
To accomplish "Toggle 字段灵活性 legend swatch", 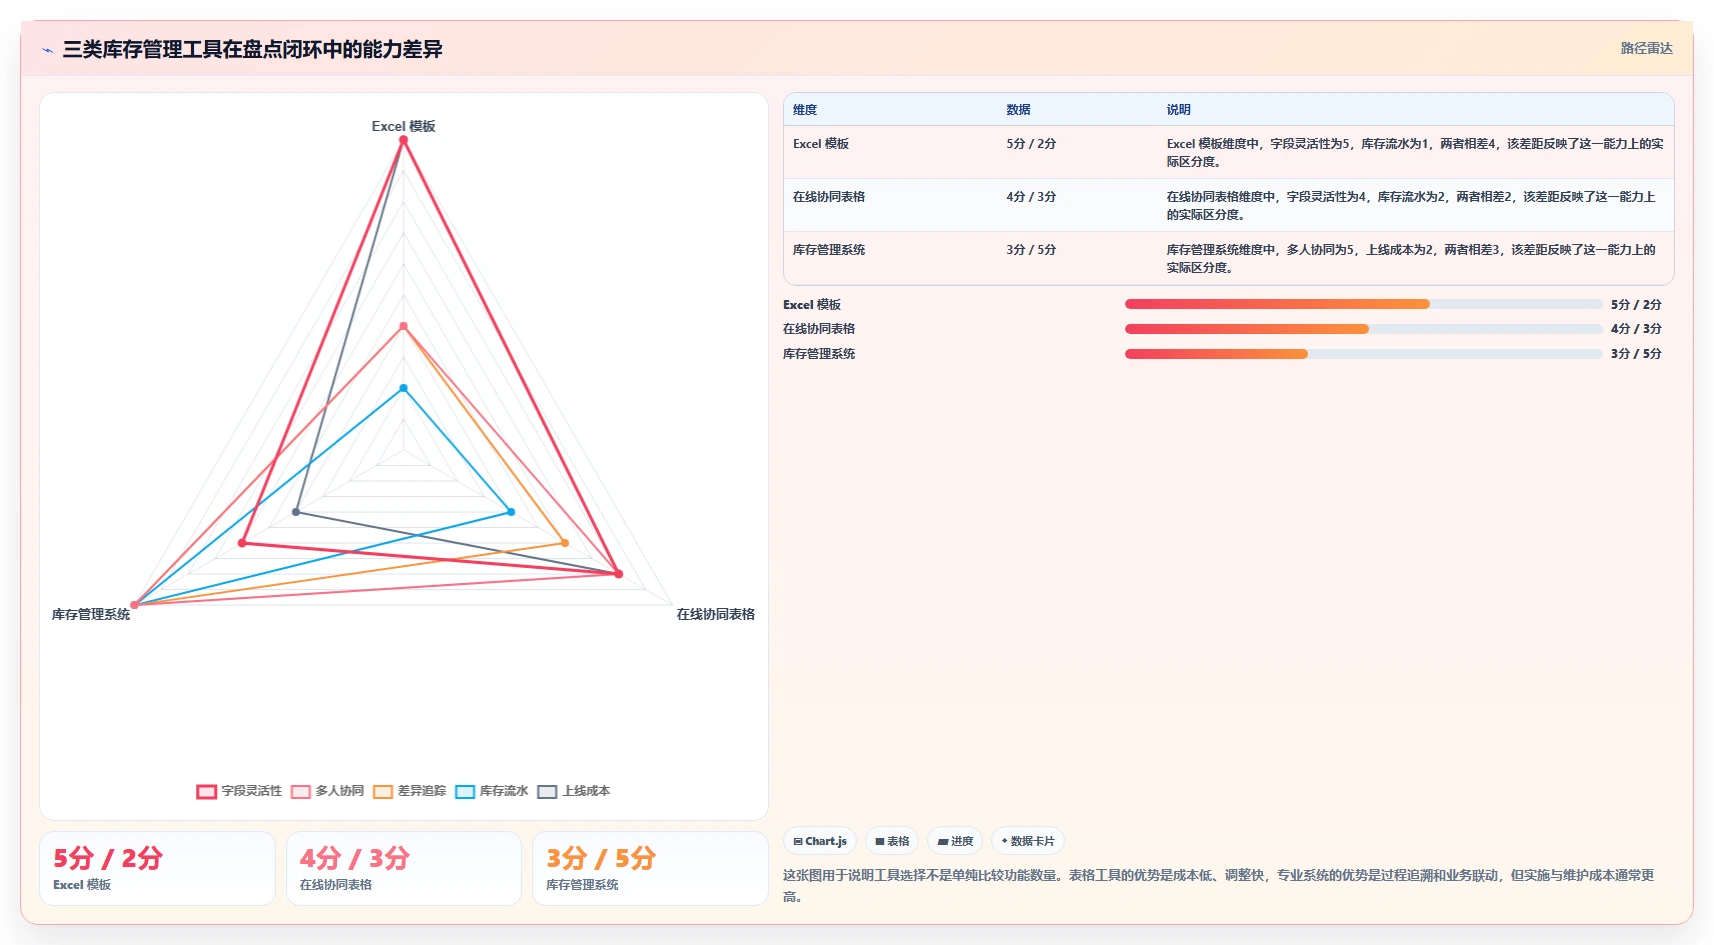I will (x=206, y=792).
